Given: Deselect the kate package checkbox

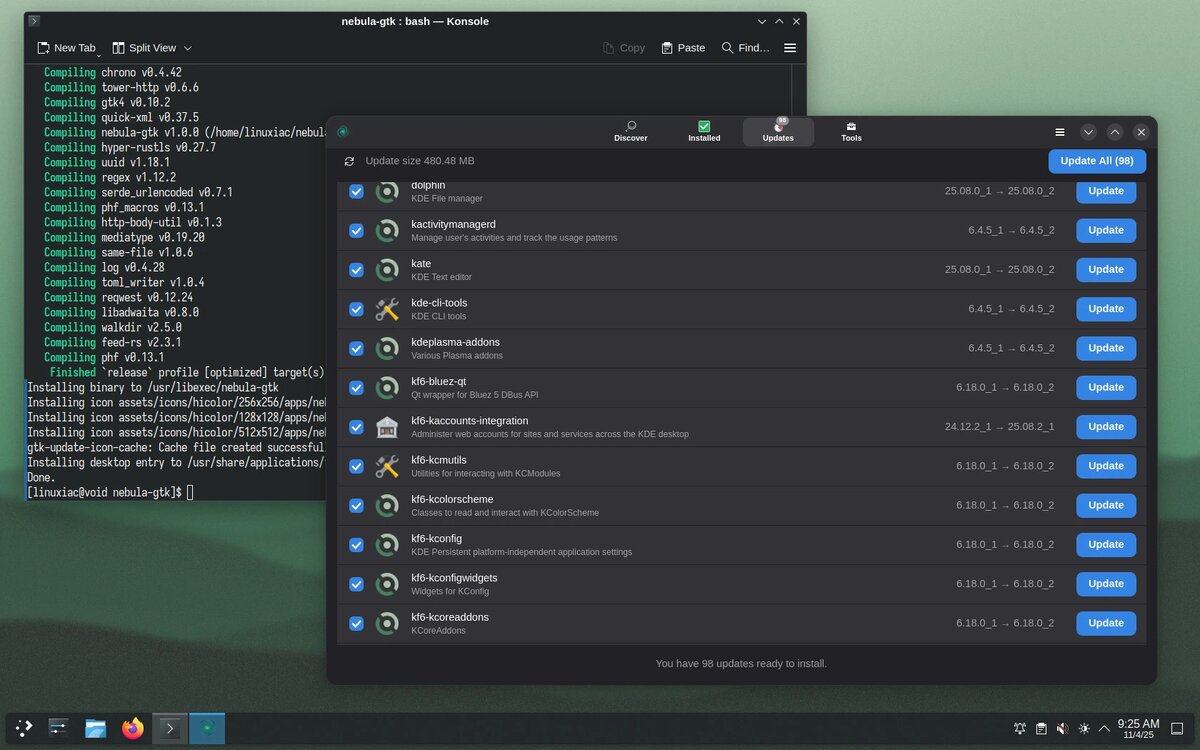Looking at the screenshot, I should pos(356,269).
